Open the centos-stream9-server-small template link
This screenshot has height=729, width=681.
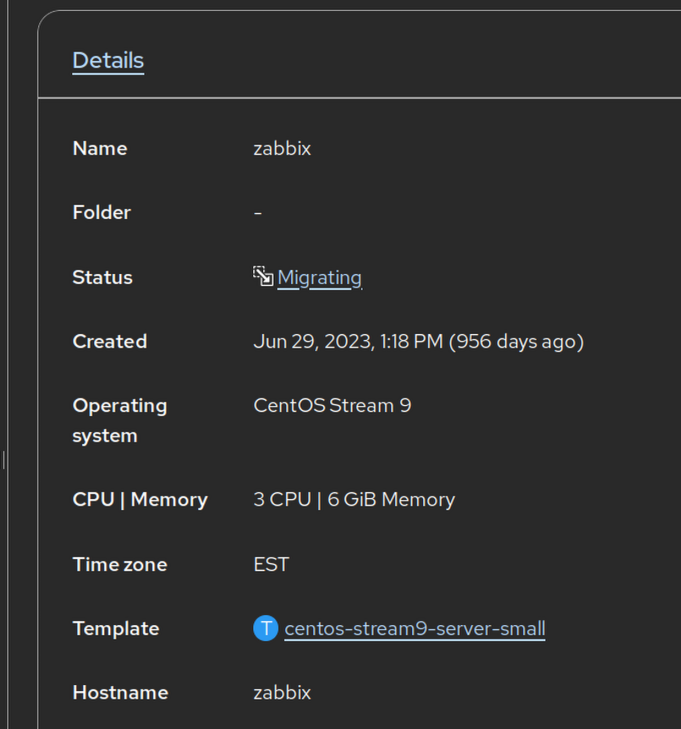pos(415,628)
